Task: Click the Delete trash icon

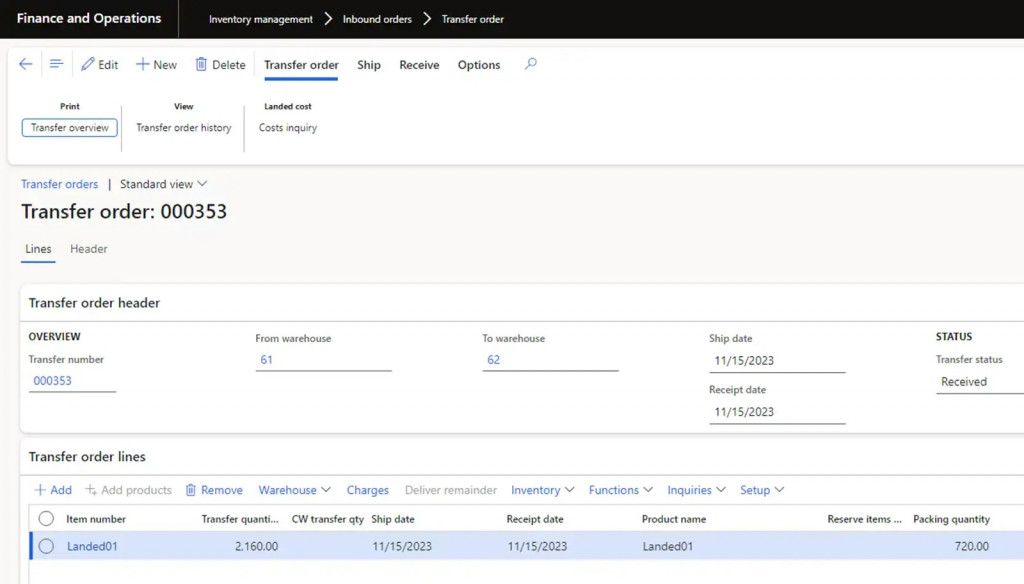Action: 201,64
